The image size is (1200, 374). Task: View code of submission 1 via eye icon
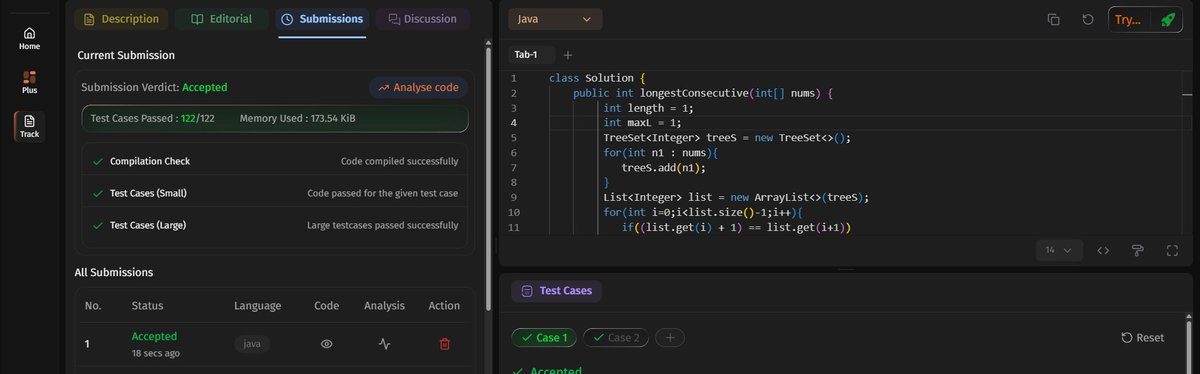pos(326,344)
